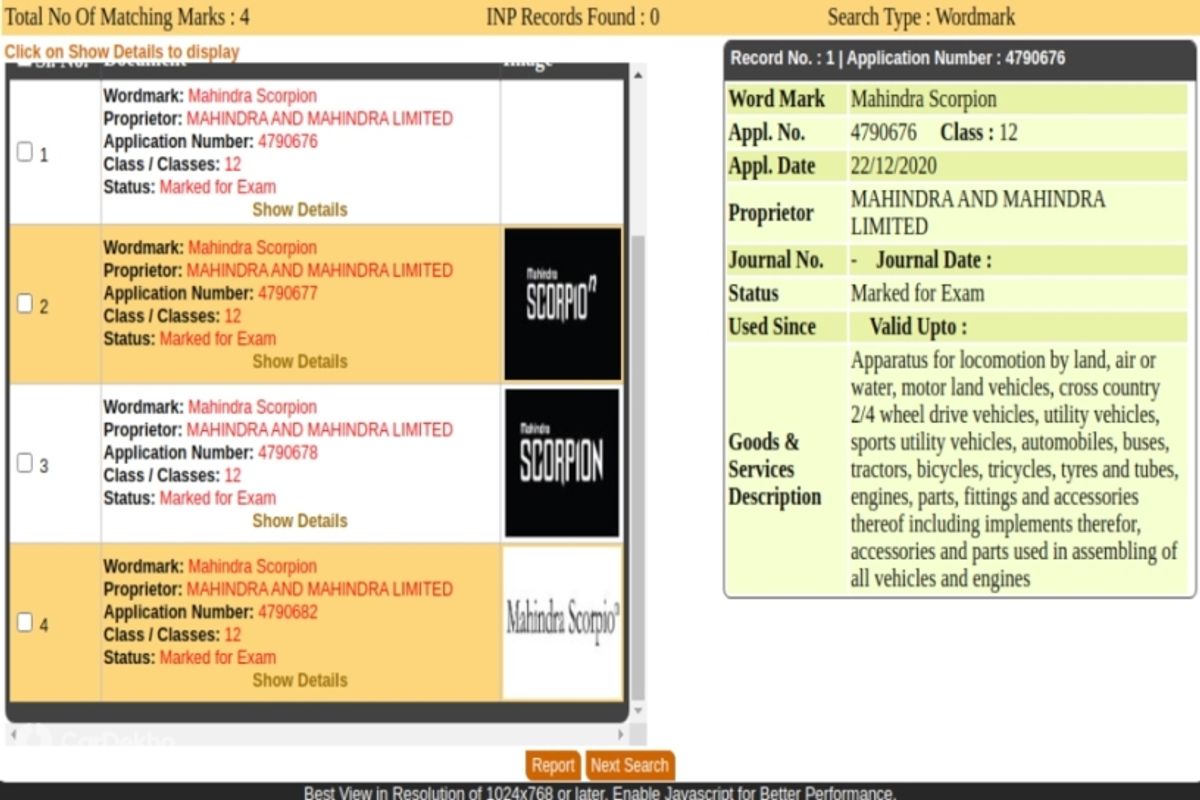Click application number 4790677 in list

point(288,293)
